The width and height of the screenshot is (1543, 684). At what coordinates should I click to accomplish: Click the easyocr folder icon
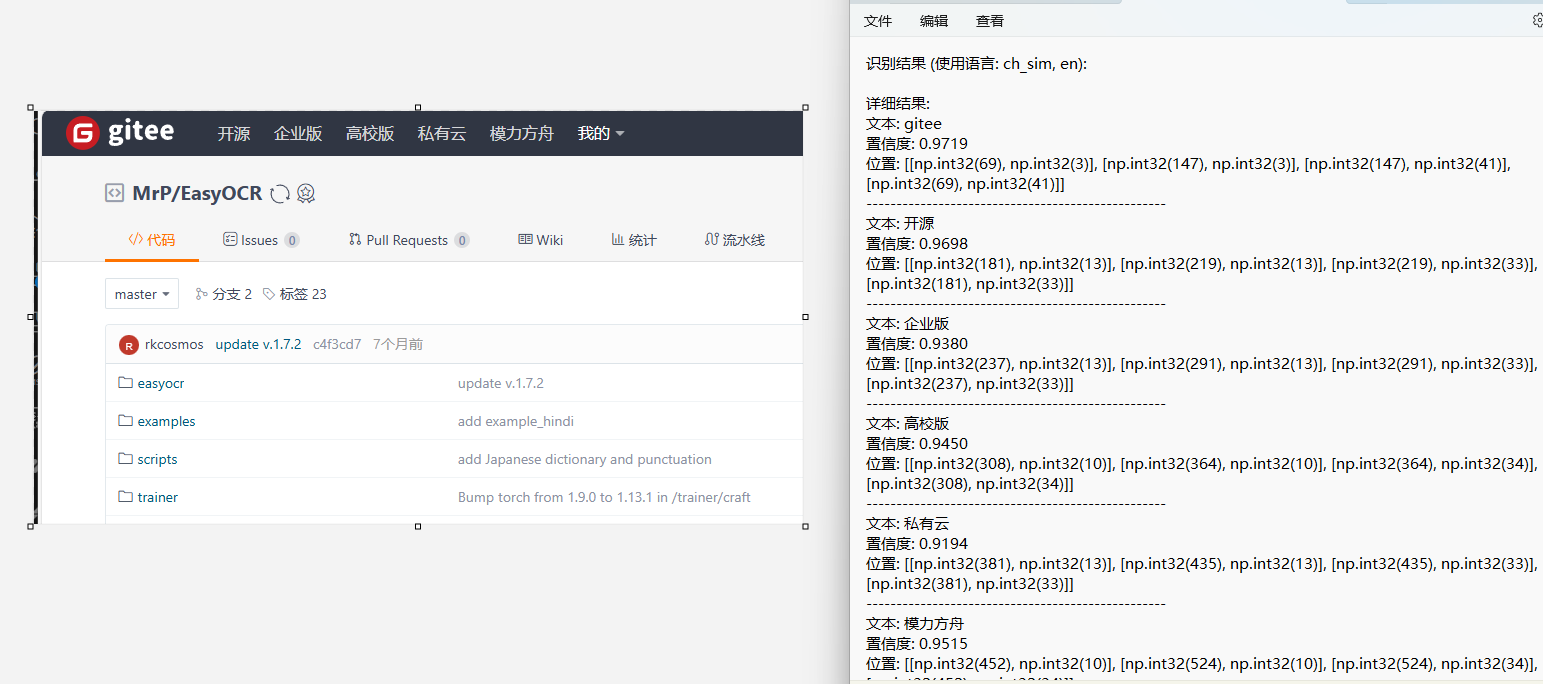[x=125, y=382]
